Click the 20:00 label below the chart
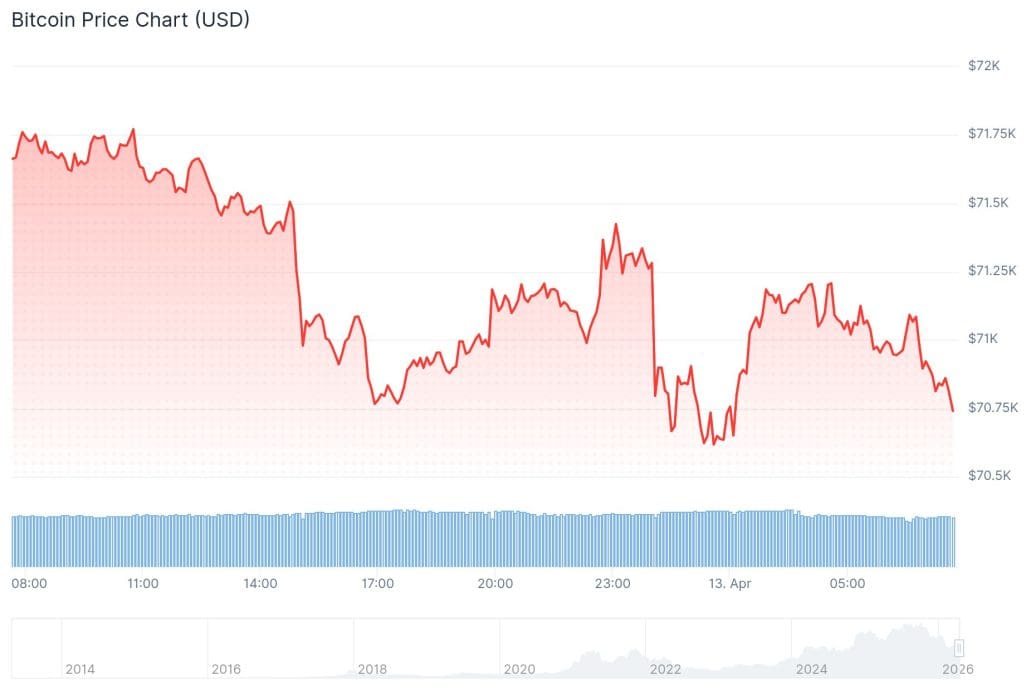The height and width of the screenshot is (695, 1031). pyautogui.click(x=495, y=583)
